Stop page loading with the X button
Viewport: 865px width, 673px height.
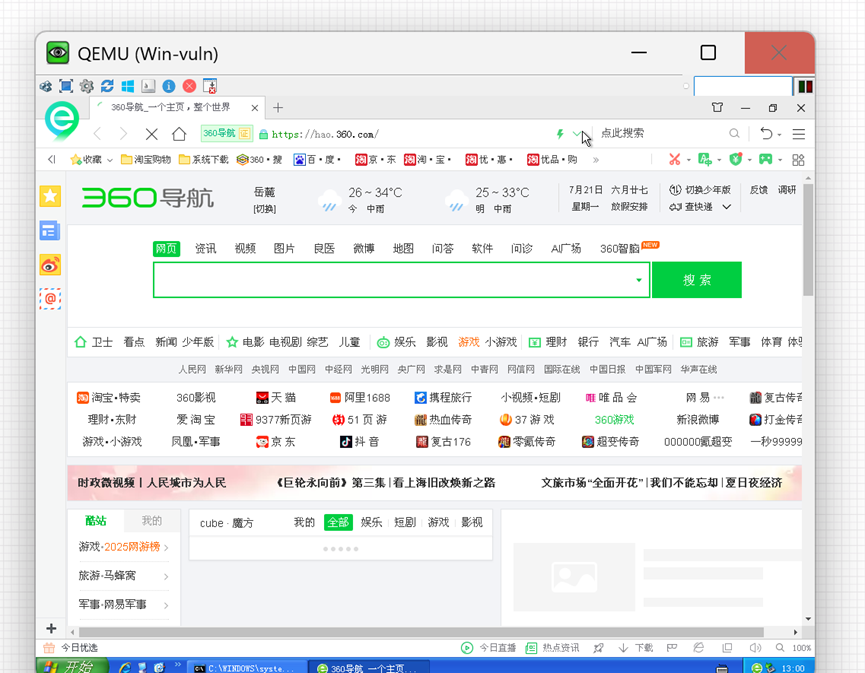point(152,134)
